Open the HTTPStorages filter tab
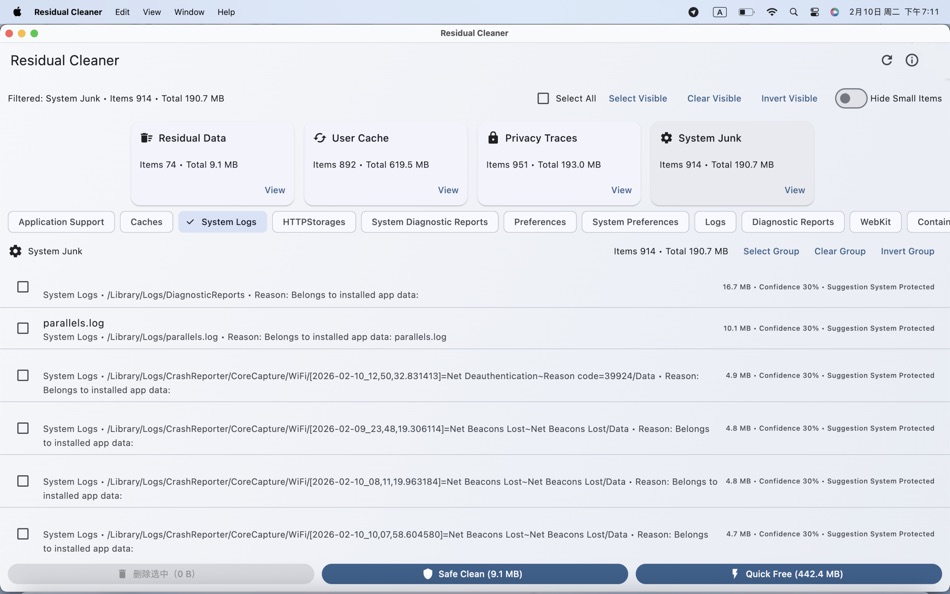The width and height of the screenshot is (950, 594). tap(313, 221)
